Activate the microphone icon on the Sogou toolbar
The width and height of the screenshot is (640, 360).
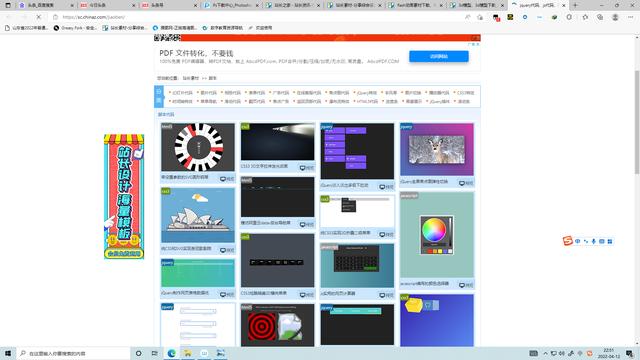tap(593, 241)
